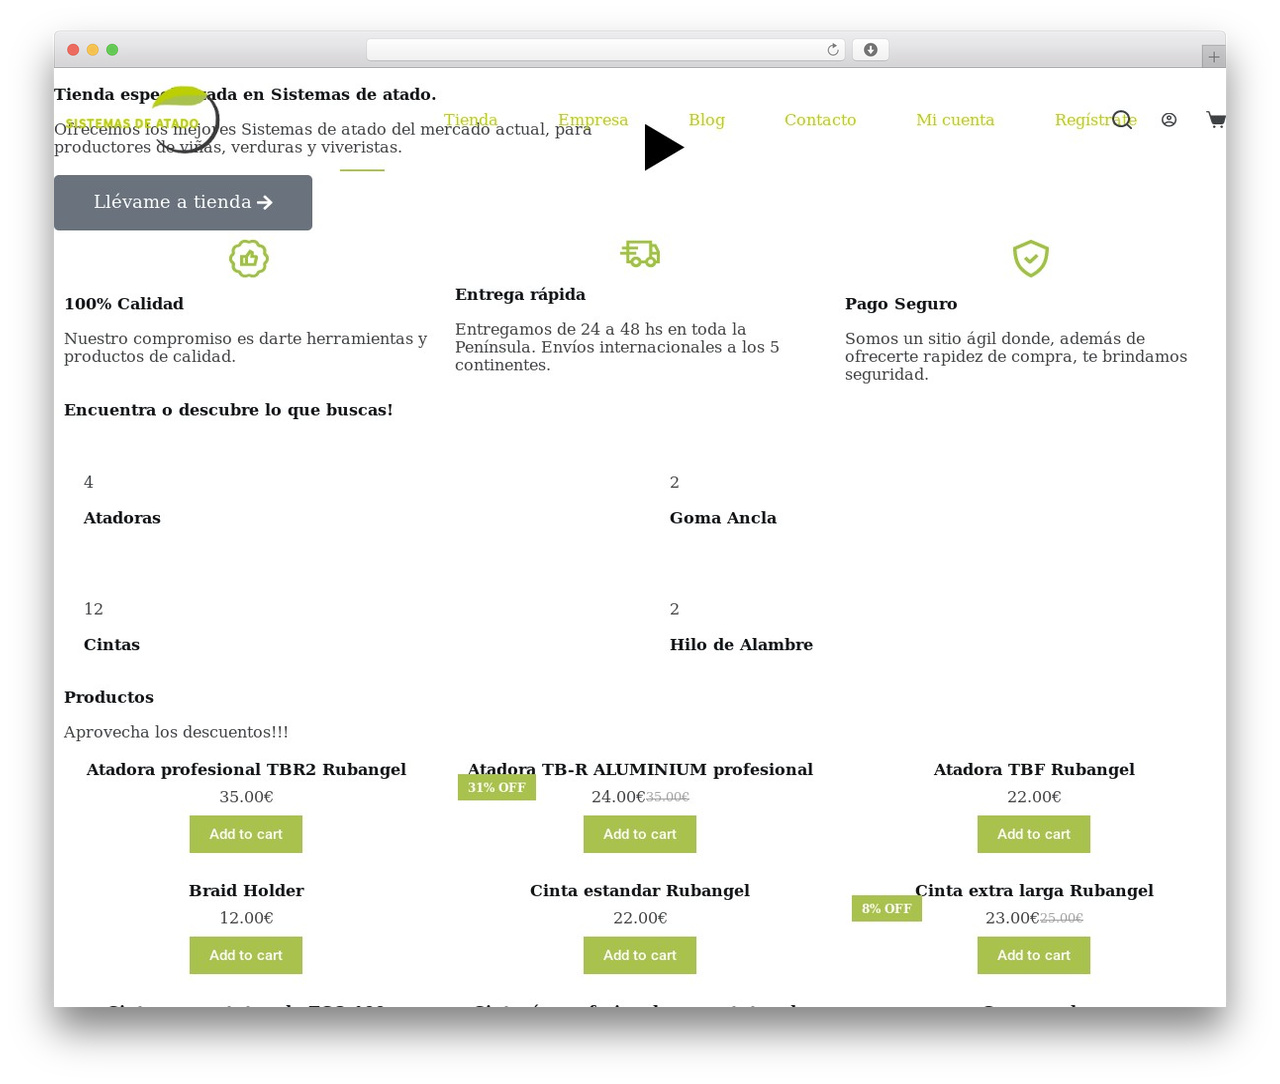The image size is (1280, 1084).
Task: Click the Pago Seguro heading
Action: pos(901,304)
